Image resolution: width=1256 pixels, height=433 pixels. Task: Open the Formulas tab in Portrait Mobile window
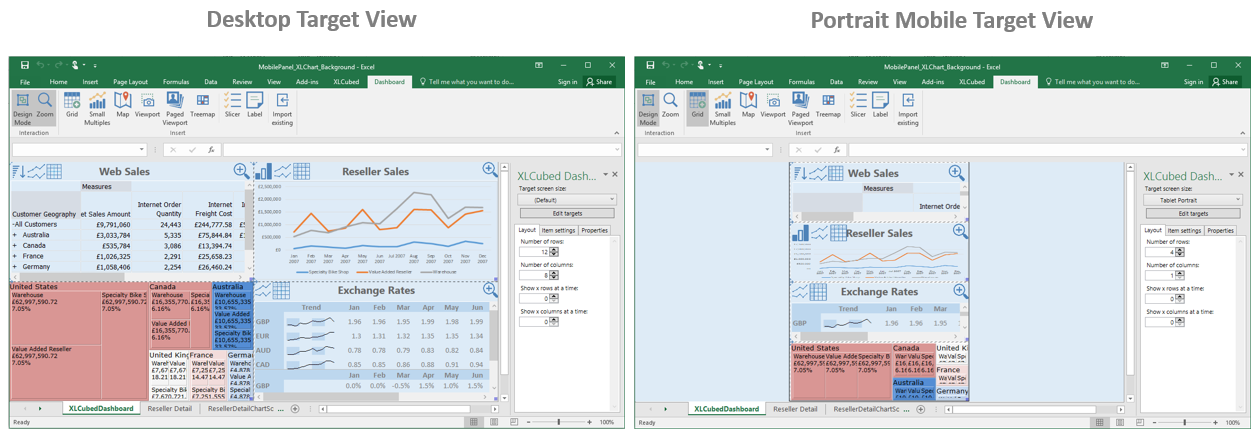[801, 81]
